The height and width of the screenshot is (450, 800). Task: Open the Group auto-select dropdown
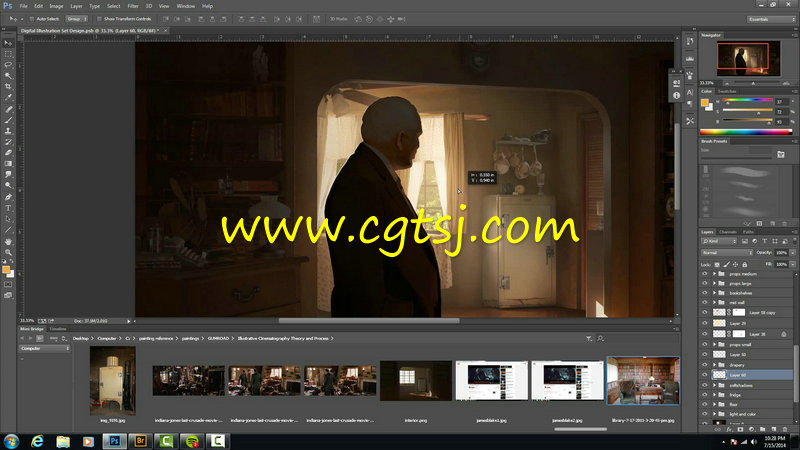[x=77, y=19]
